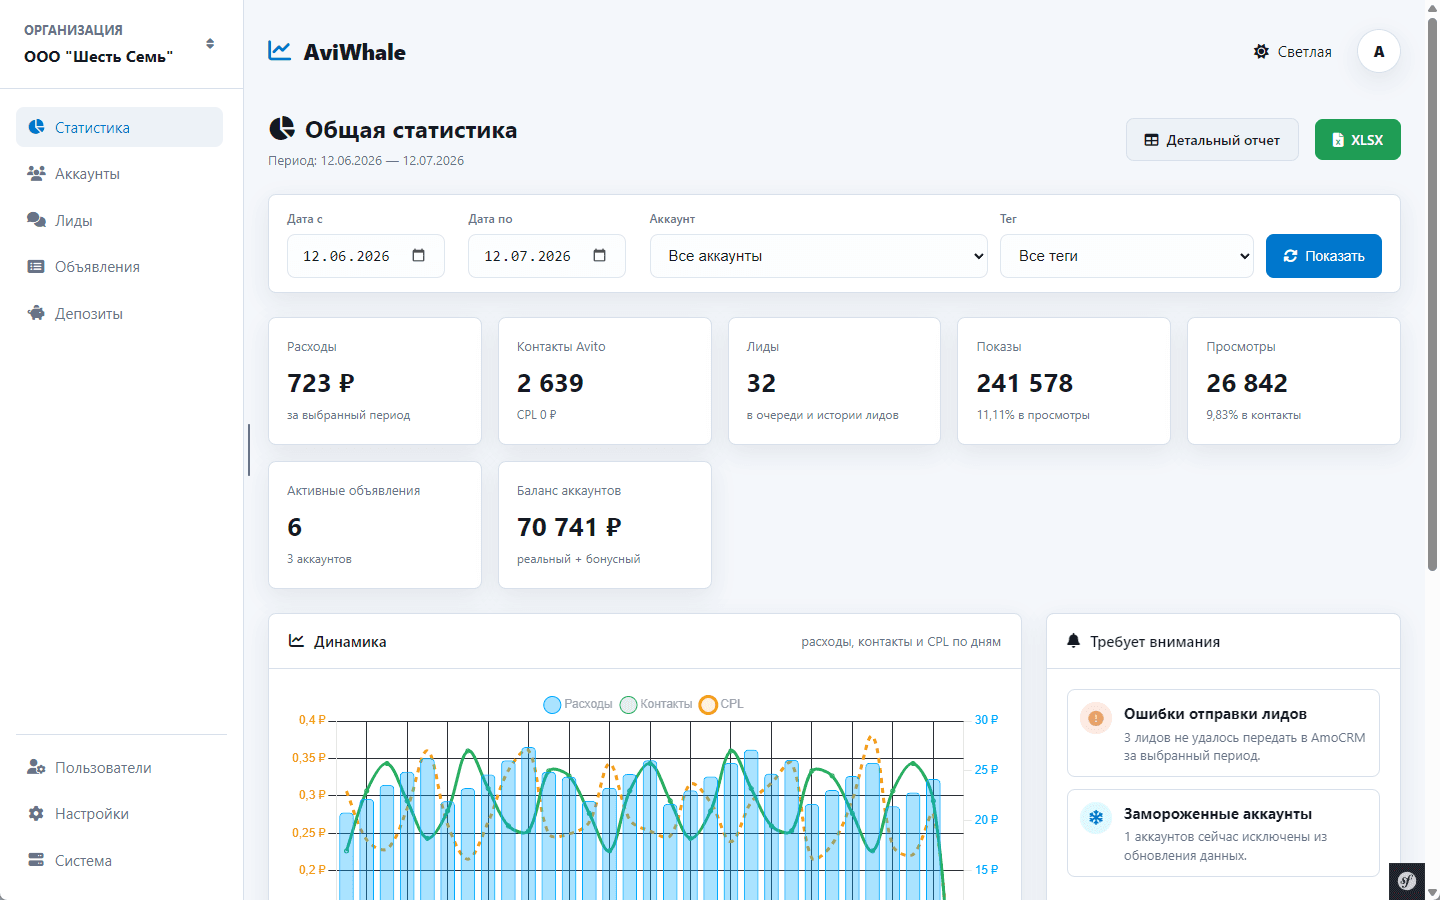Open the user avatar menu A
The height and width of the screenshot is (900, 1440).
coord(1379,51)
